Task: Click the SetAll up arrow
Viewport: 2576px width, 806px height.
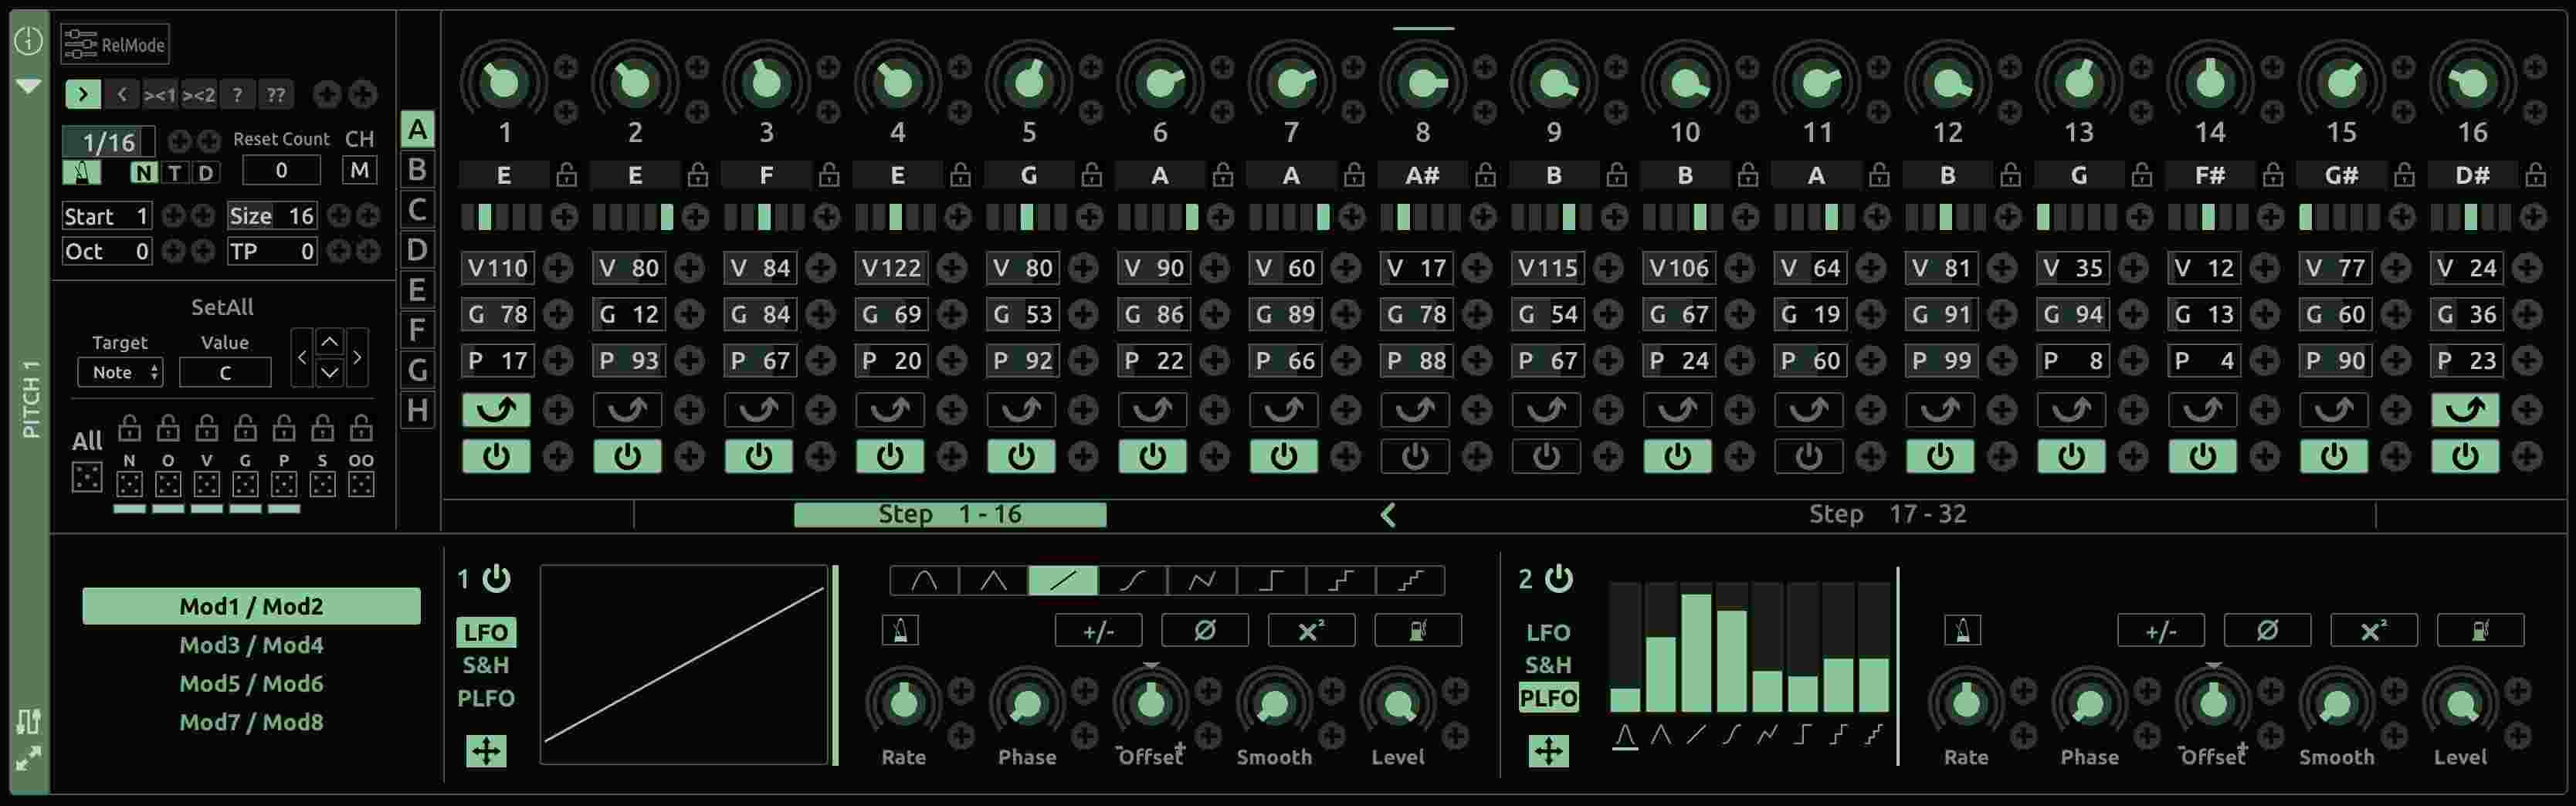Action: pyautogui.click(x=329, y=342)
